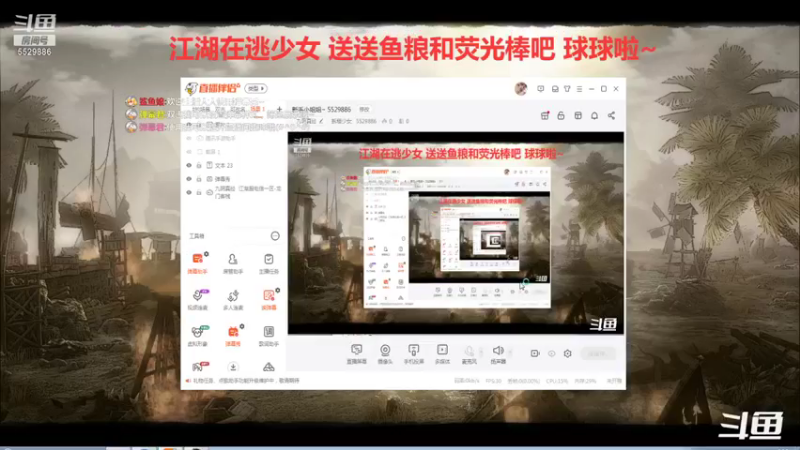This screenshot has width=800, height=450.
Task: Add a 摄像头 camera source
Action: [x=385, y=354]
